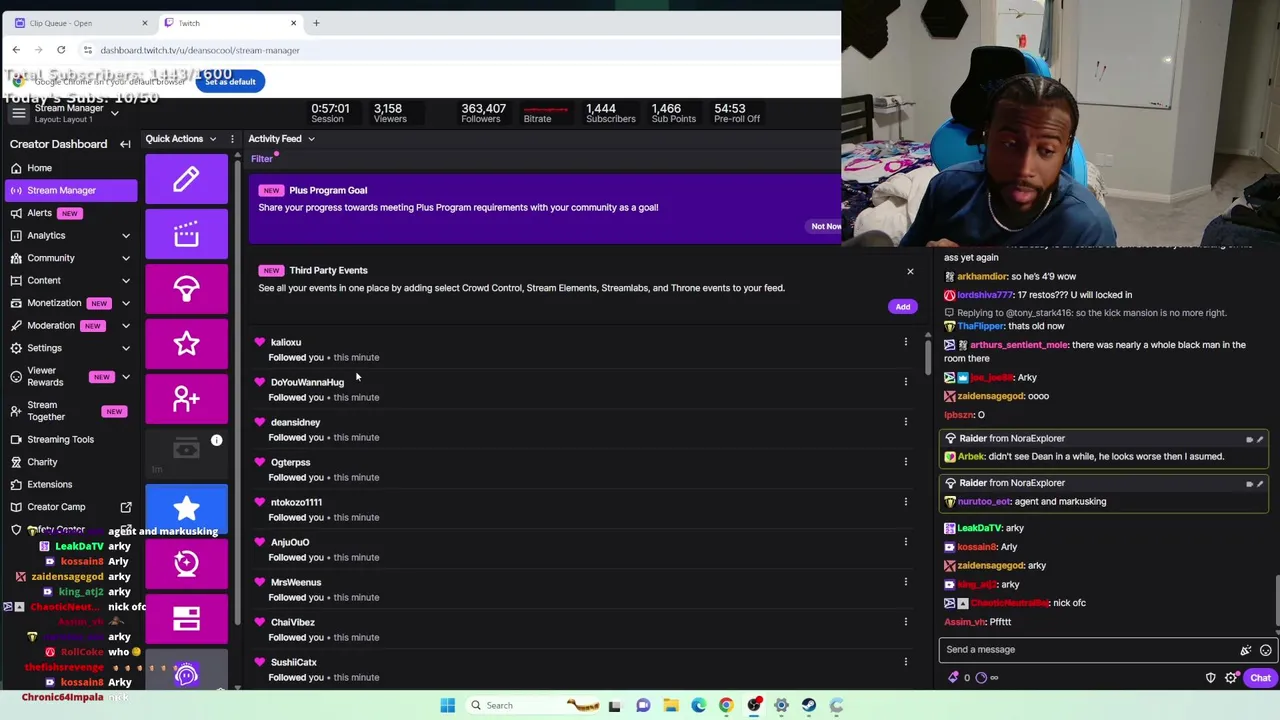This screenshot has height=720, width=1280.
Task: Collapse the Creator Dashboard sidebar arrow
Action: tap(125, 144)
